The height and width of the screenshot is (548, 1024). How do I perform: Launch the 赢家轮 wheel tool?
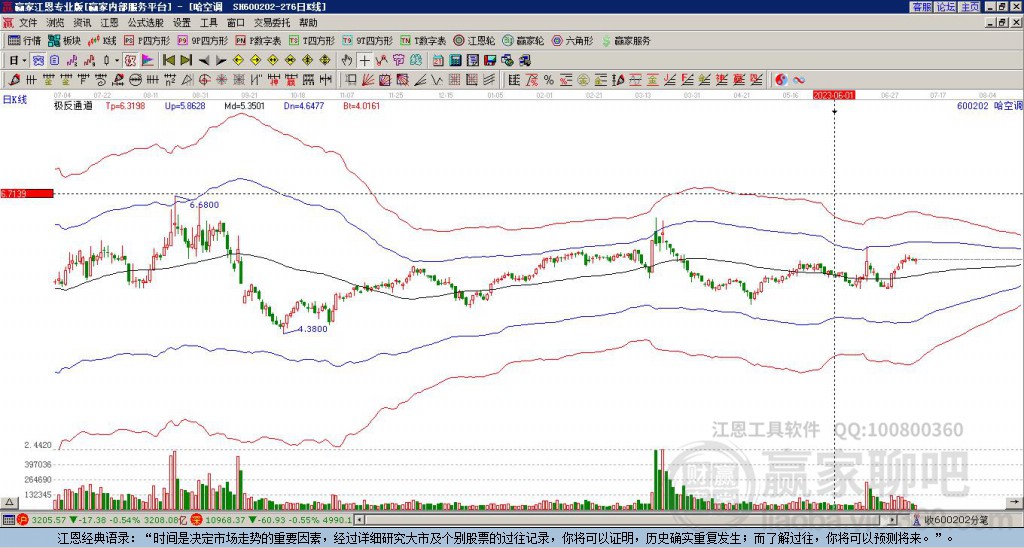[x=523, y=40]
